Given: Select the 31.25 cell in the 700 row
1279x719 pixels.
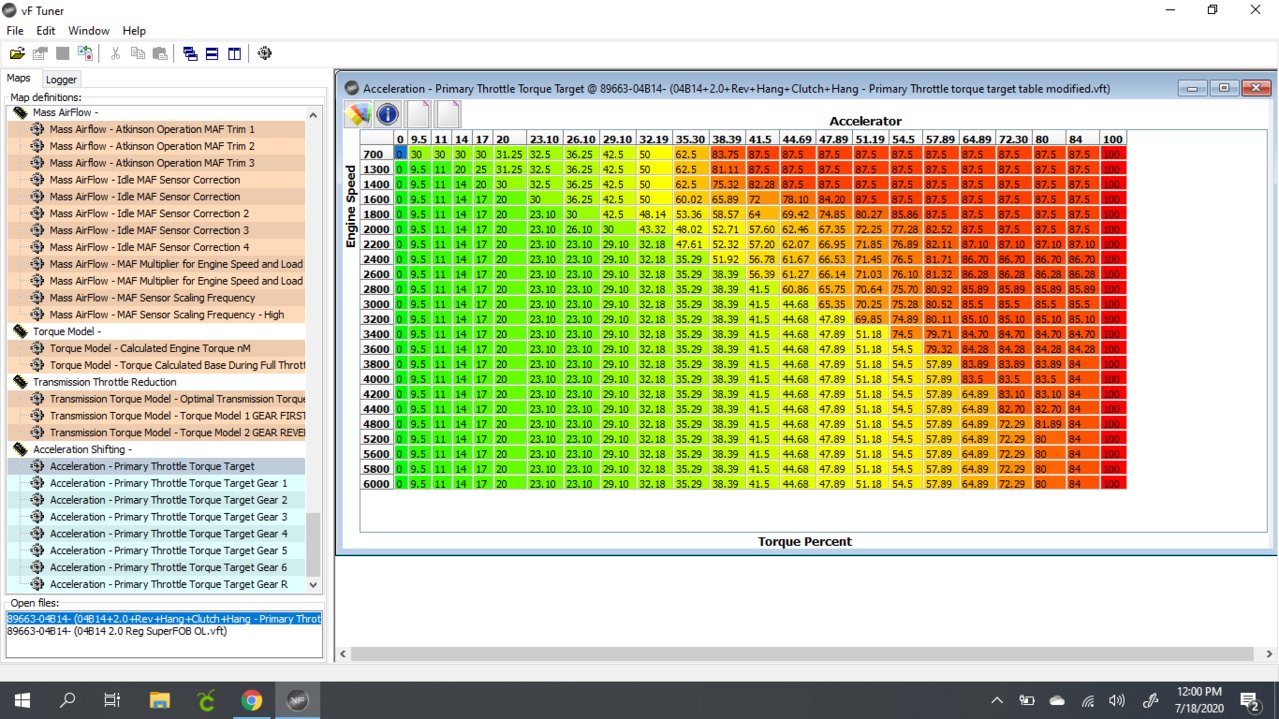Looking at the screenshot, I should coord(509,154).
